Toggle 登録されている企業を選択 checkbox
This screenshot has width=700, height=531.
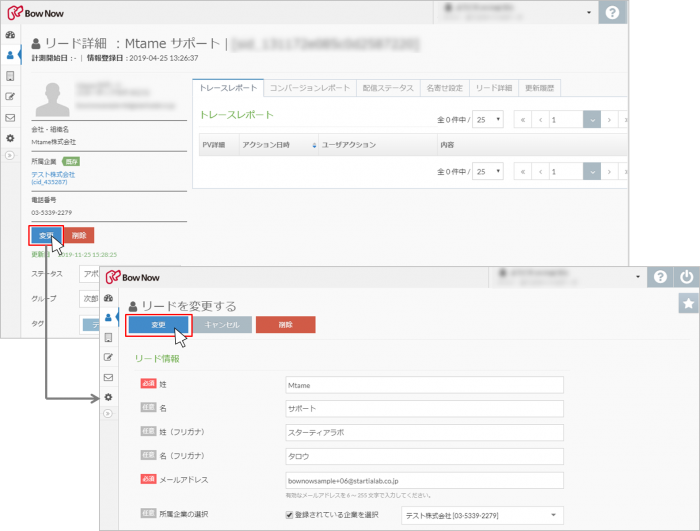(x=289, y=515)
